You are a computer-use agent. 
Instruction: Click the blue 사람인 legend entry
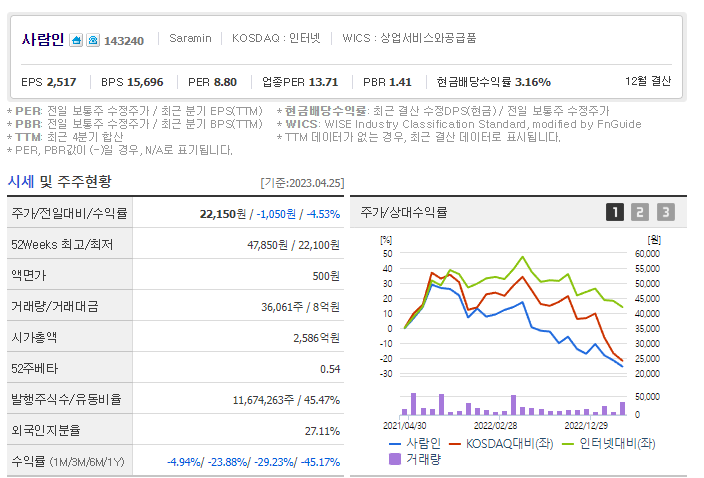(415, 444)
